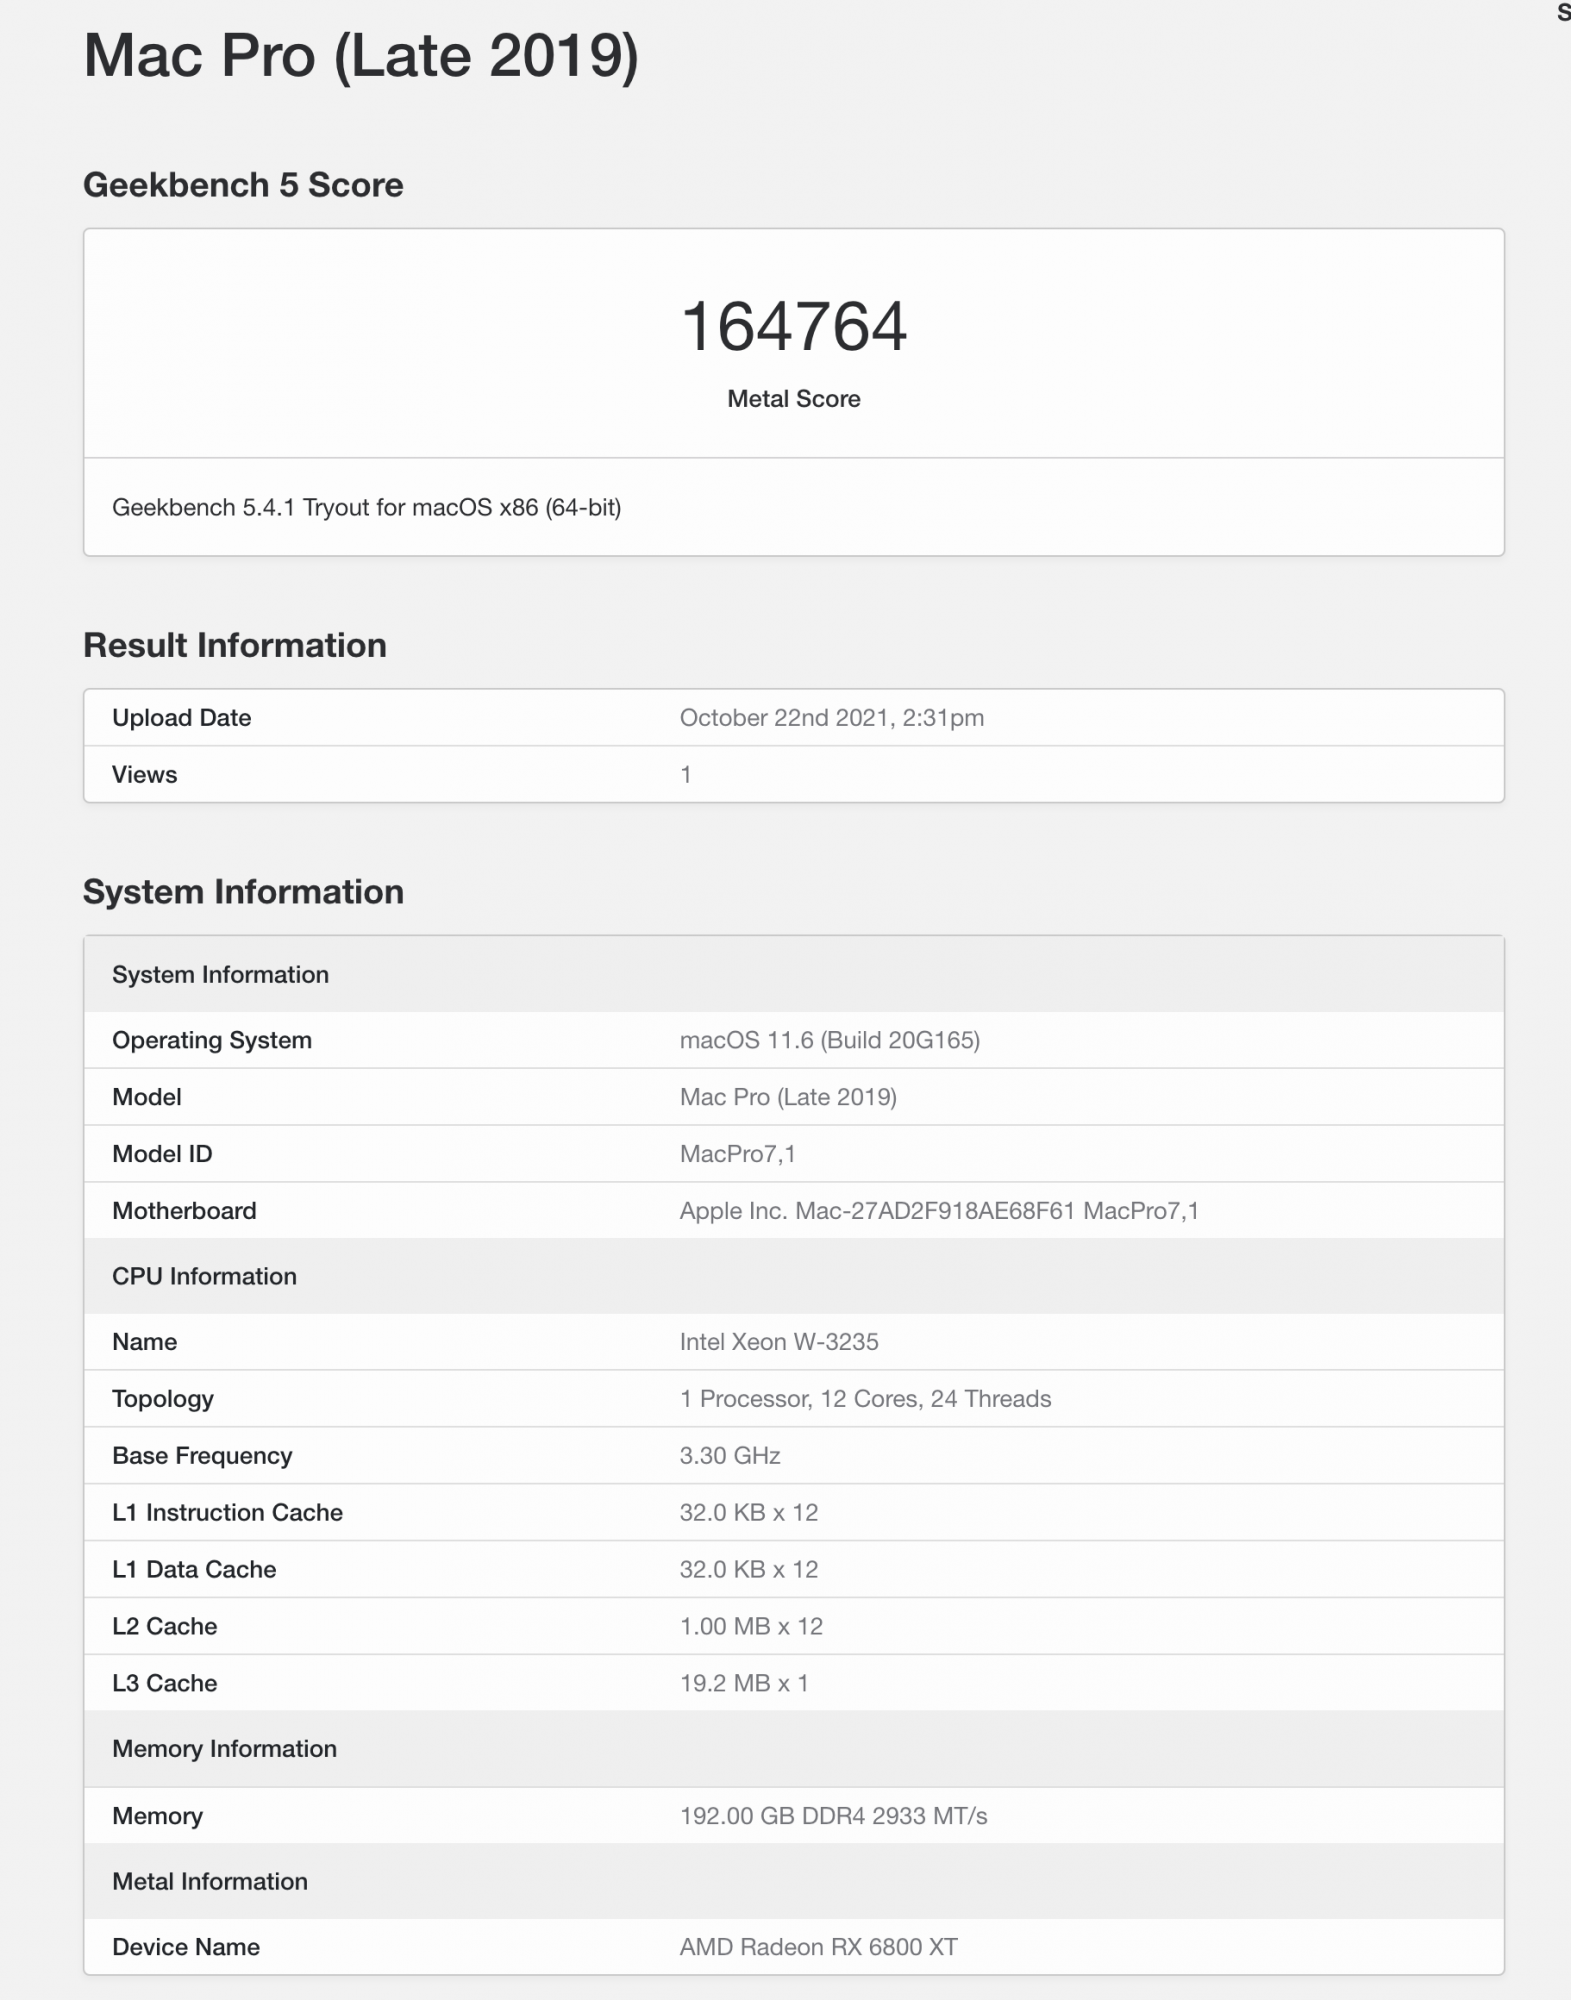Viewport: 1571px width, 2000px height.
Task: Select the 192.00 GB DDR4 memory value
Action: 833,1816
